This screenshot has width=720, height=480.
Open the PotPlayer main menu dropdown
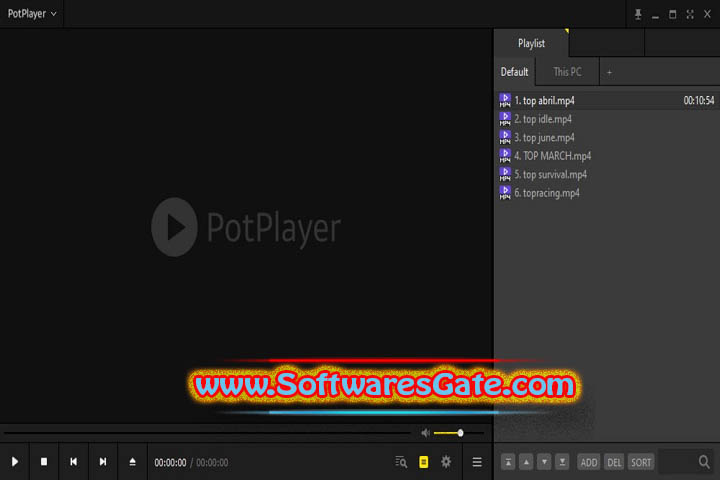(32, 14)
